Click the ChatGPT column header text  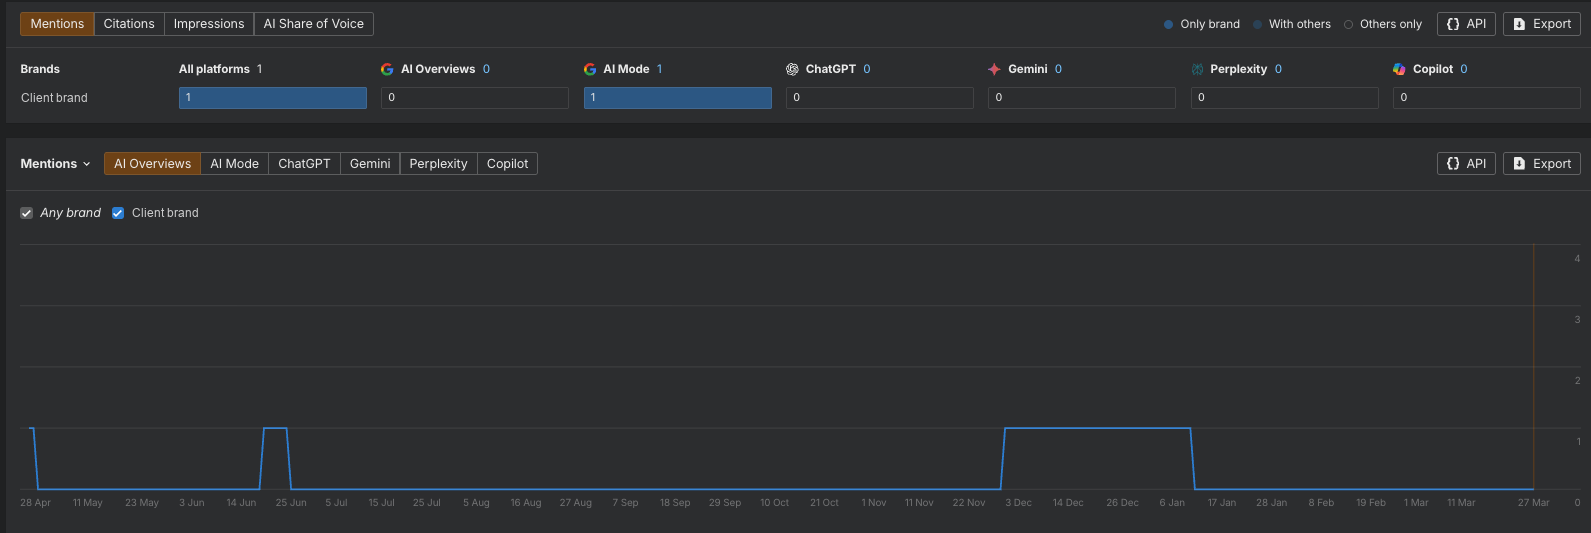point(831,69)
